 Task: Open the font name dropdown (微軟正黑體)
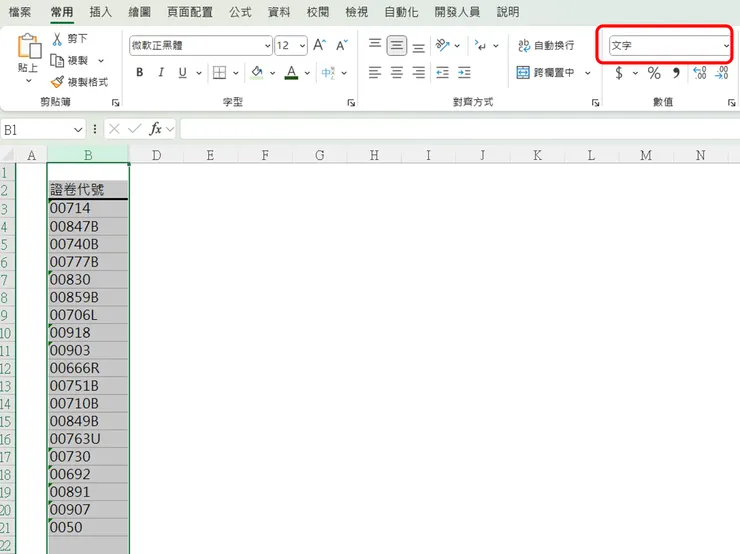pos(268,46)
